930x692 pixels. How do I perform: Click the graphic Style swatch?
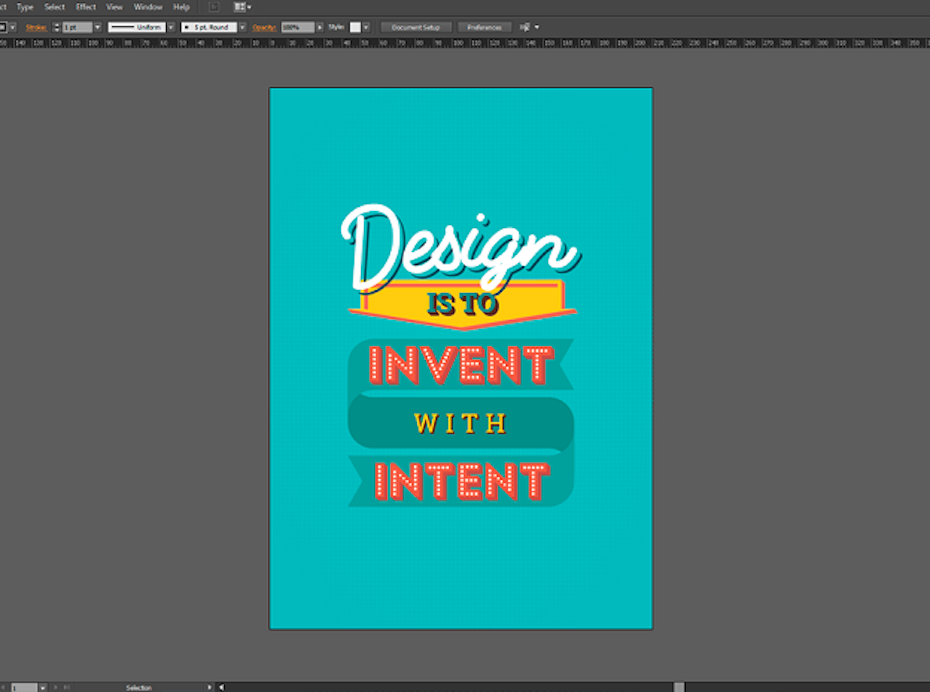[354, 27]
